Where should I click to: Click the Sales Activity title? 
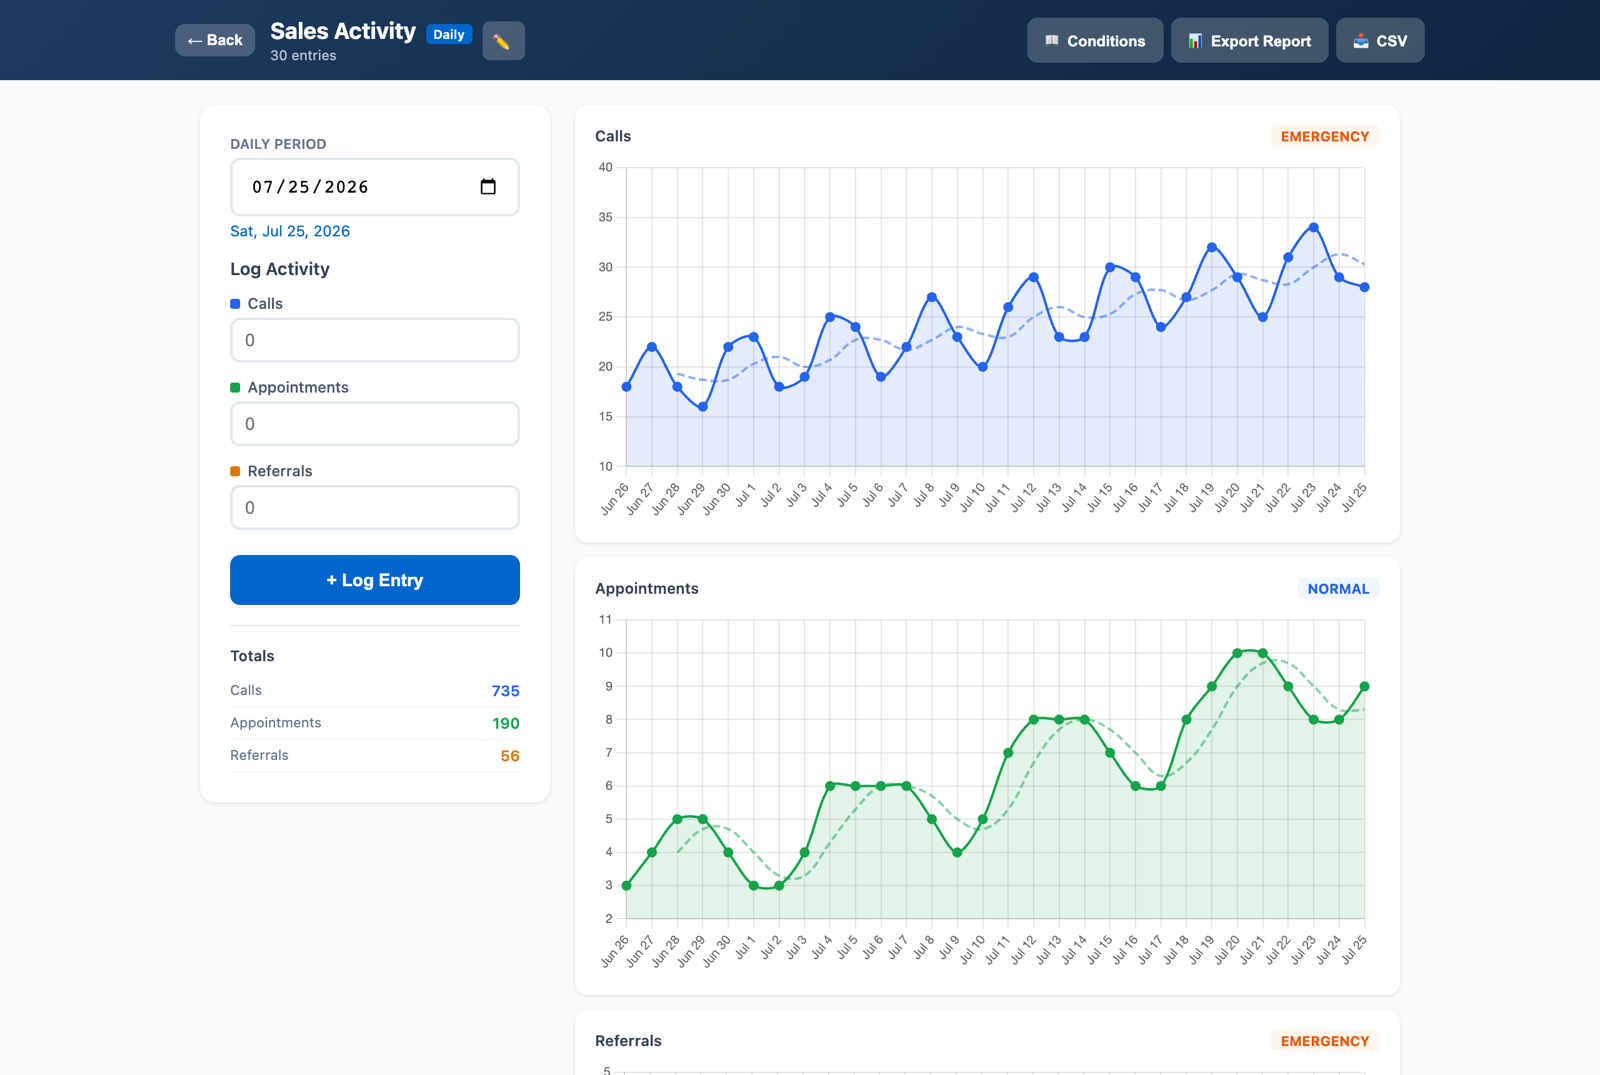click(x=343, y=31)
